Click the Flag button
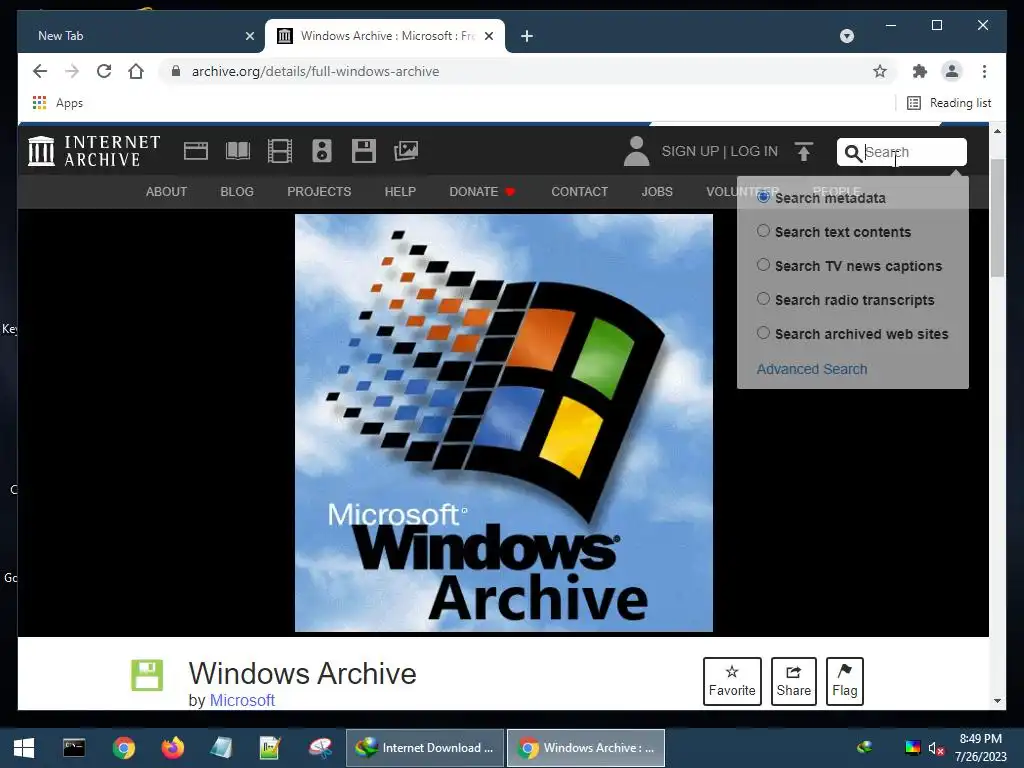Image resolution: width=1024 pixels, height=768 pixels. [x=844, y=681]
